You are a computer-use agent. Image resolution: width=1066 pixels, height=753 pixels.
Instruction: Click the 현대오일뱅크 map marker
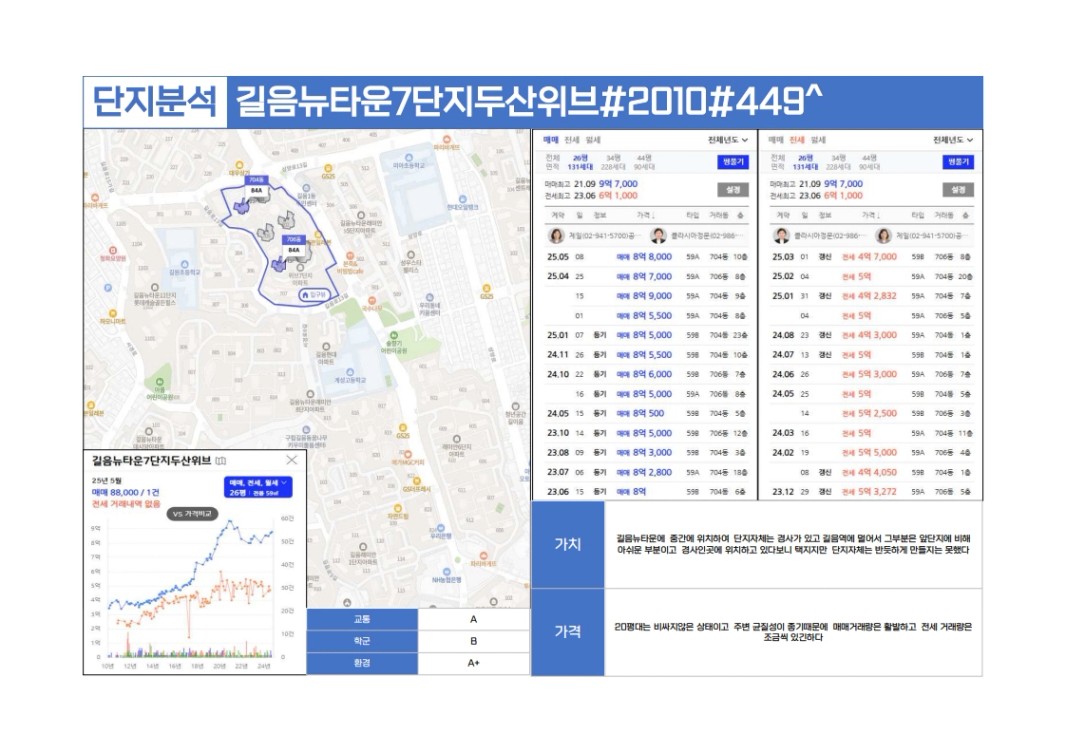click(462, 203)
